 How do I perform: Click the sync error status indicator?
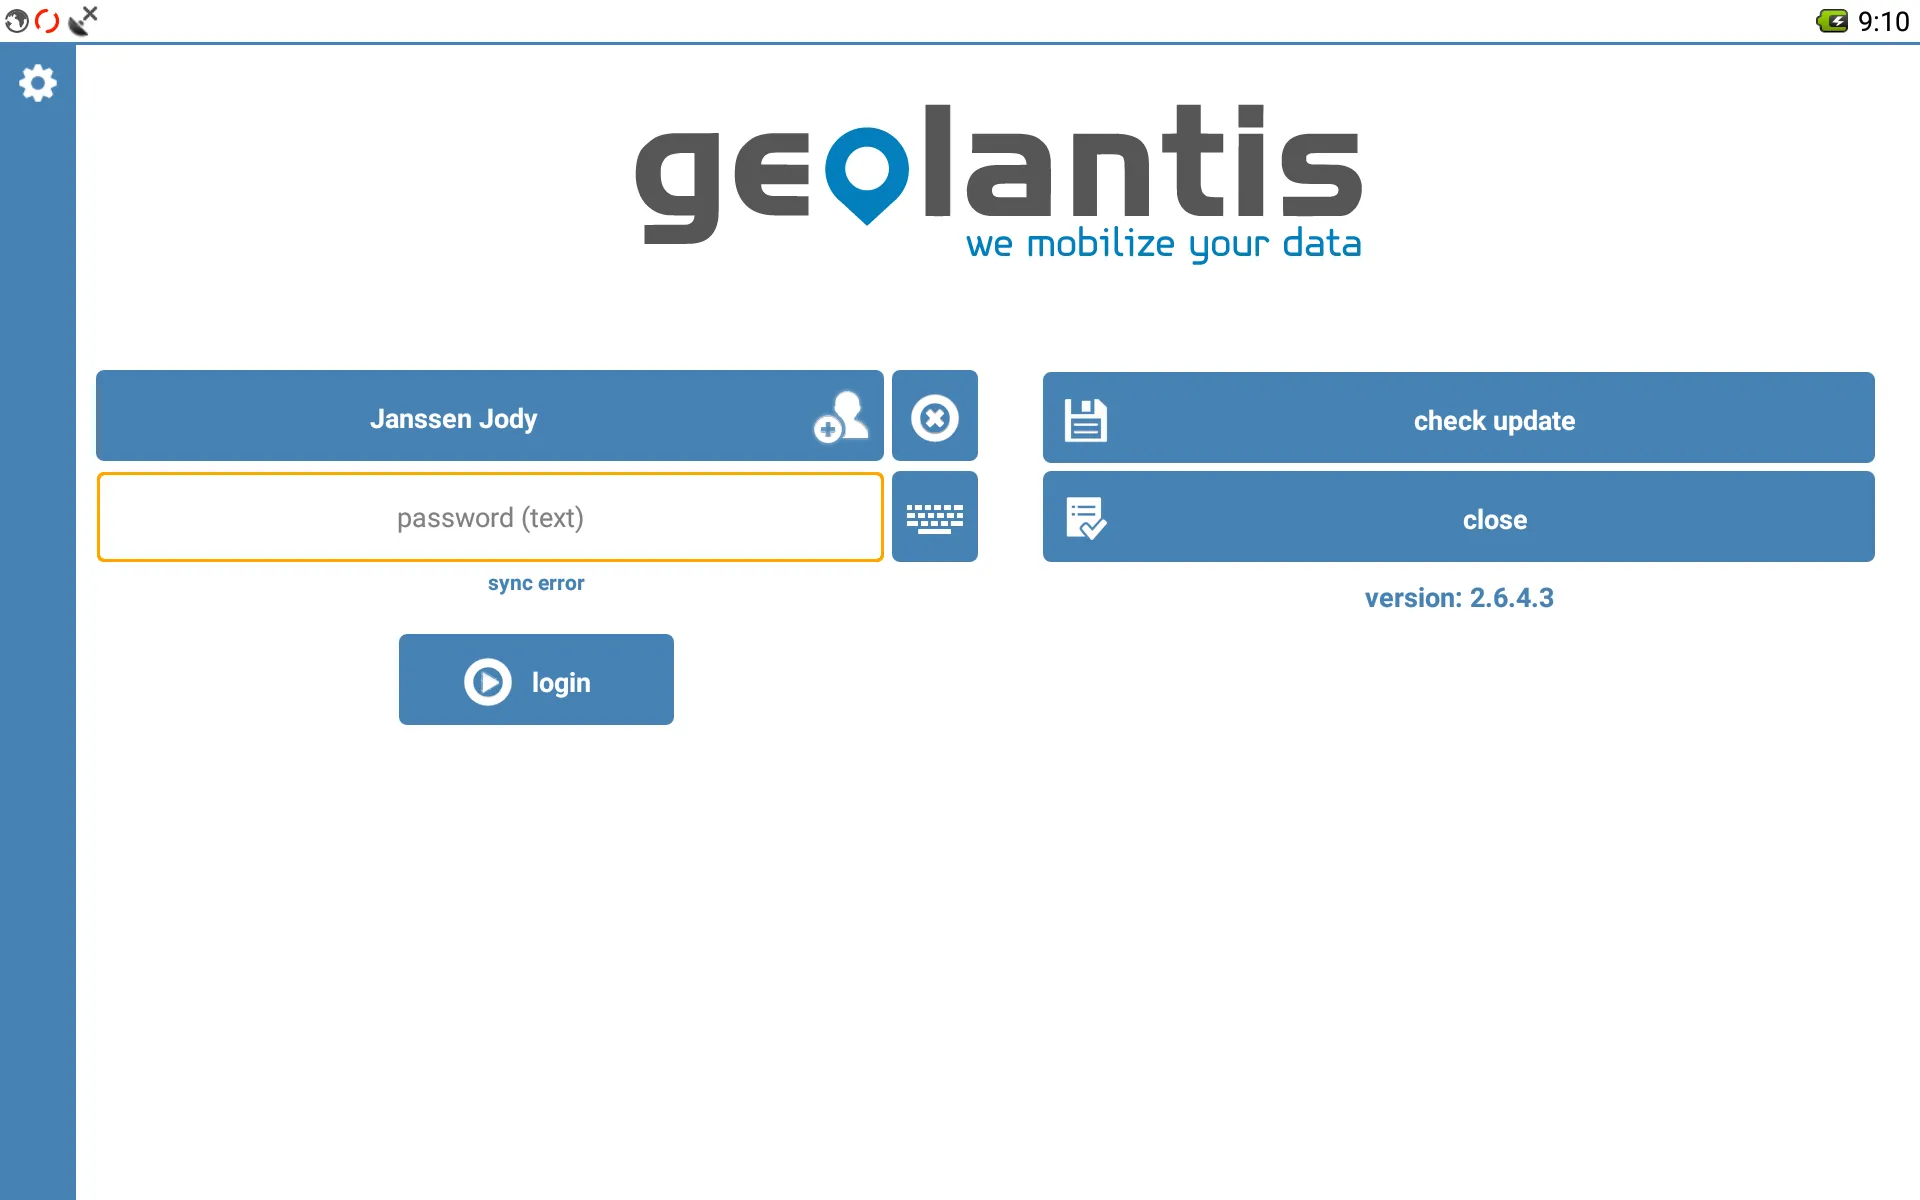tap(536, 582)
